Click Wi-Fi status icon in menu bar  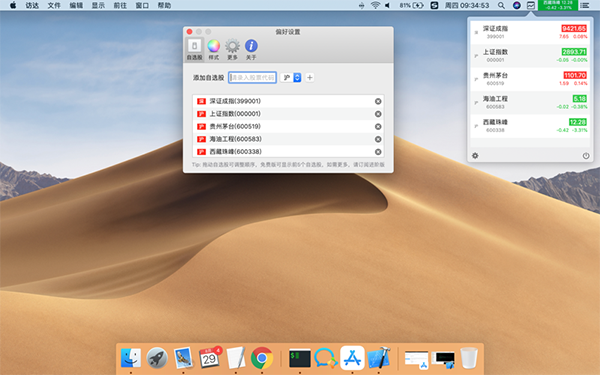point(375,5)
